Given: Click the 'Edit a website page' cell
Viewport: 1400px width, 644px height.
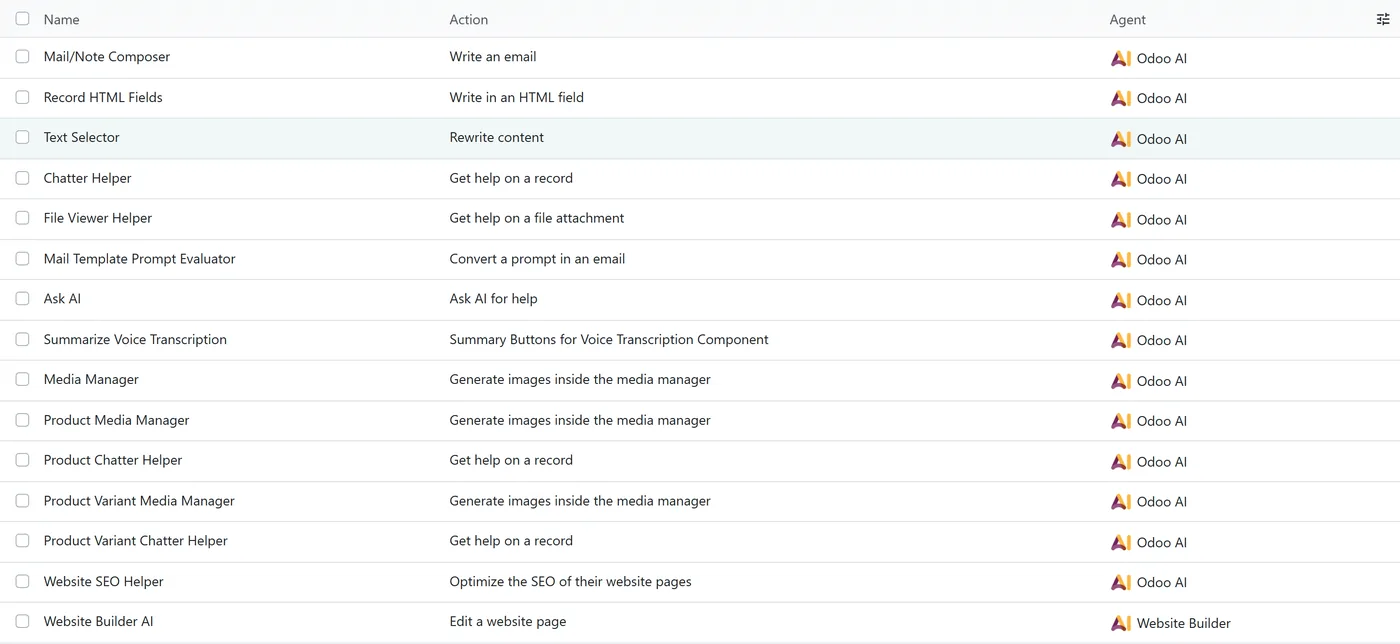Looking at the screenshot, I should (508, 621).
